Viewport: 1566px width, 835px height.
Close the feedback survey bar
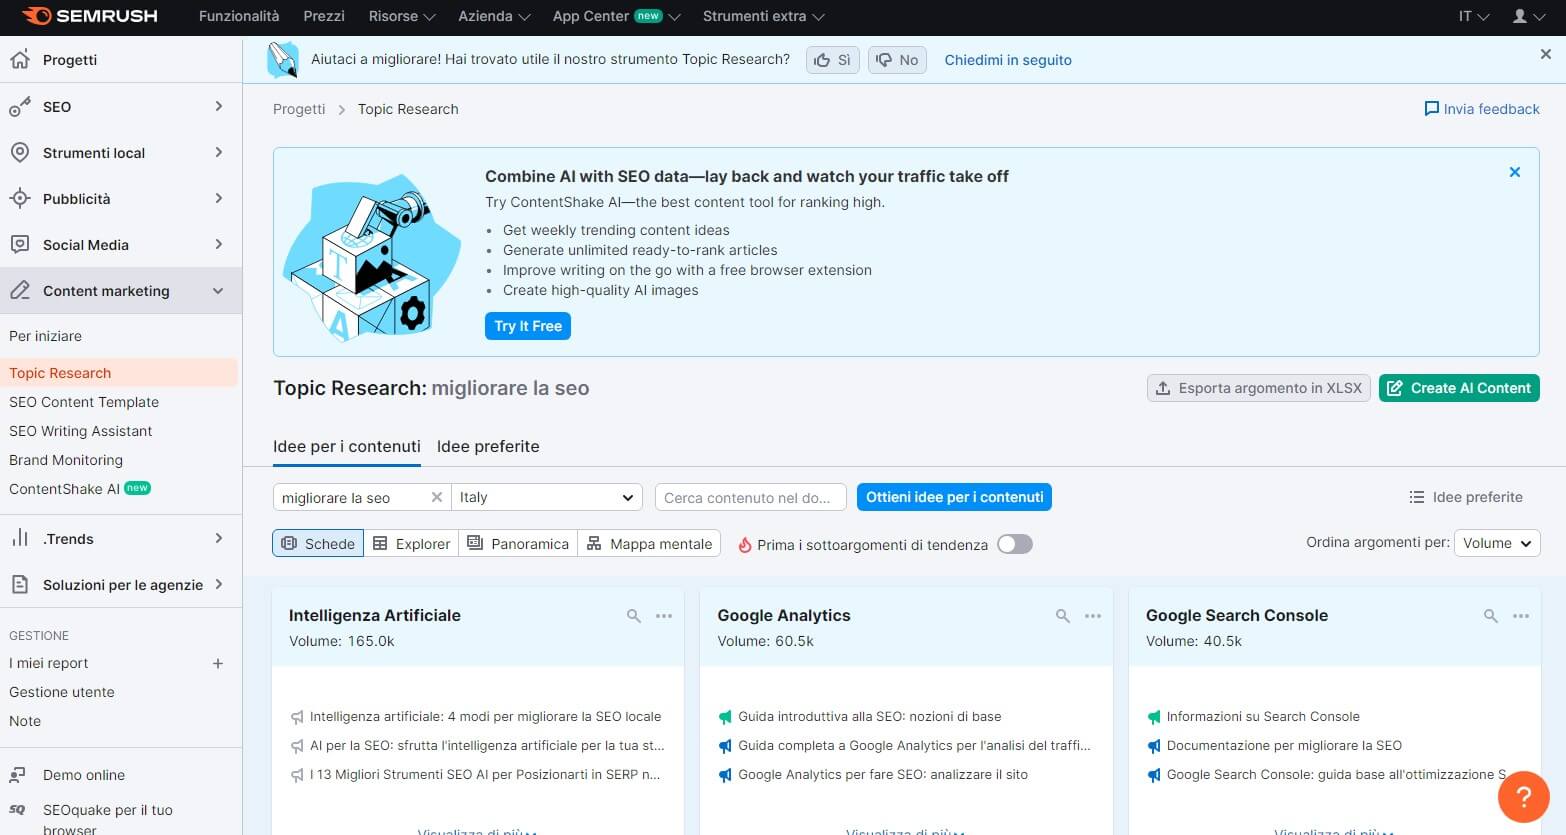[x=1546, y=54]
